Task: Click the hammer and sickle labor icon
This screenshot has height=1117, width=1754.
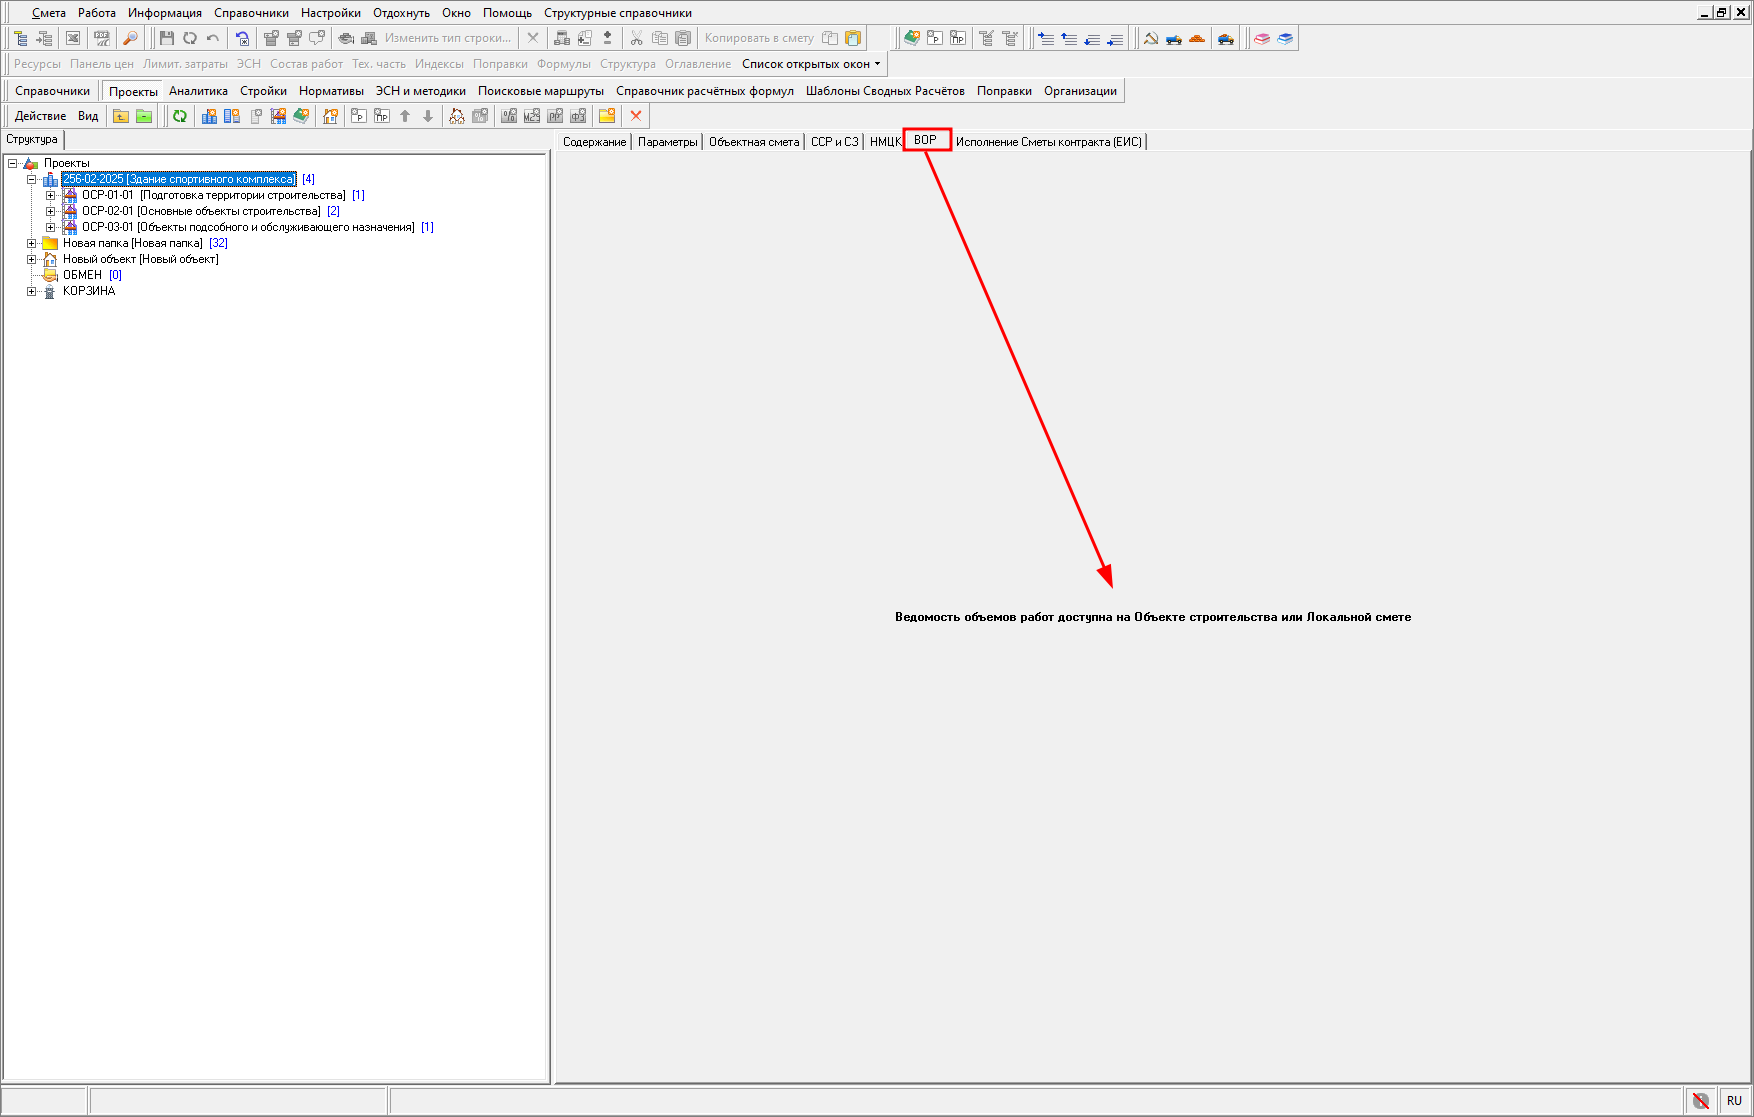Action: (1151, 38)
